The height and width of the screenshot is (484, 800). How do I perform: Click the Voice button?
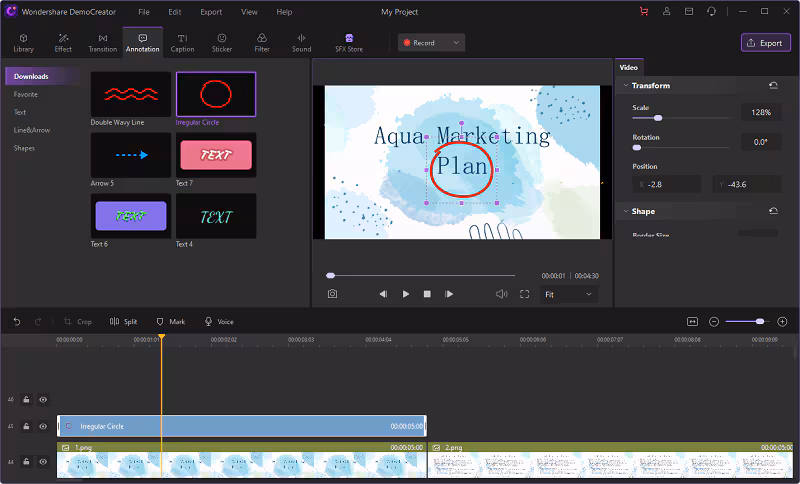(219, 321)
